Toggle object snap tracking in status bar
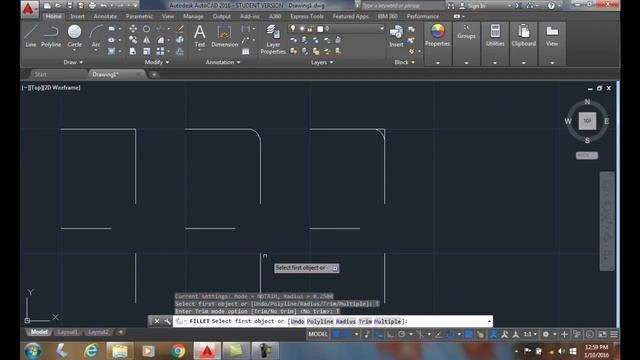This screenshot has height=360, width=640. [438, 334]
